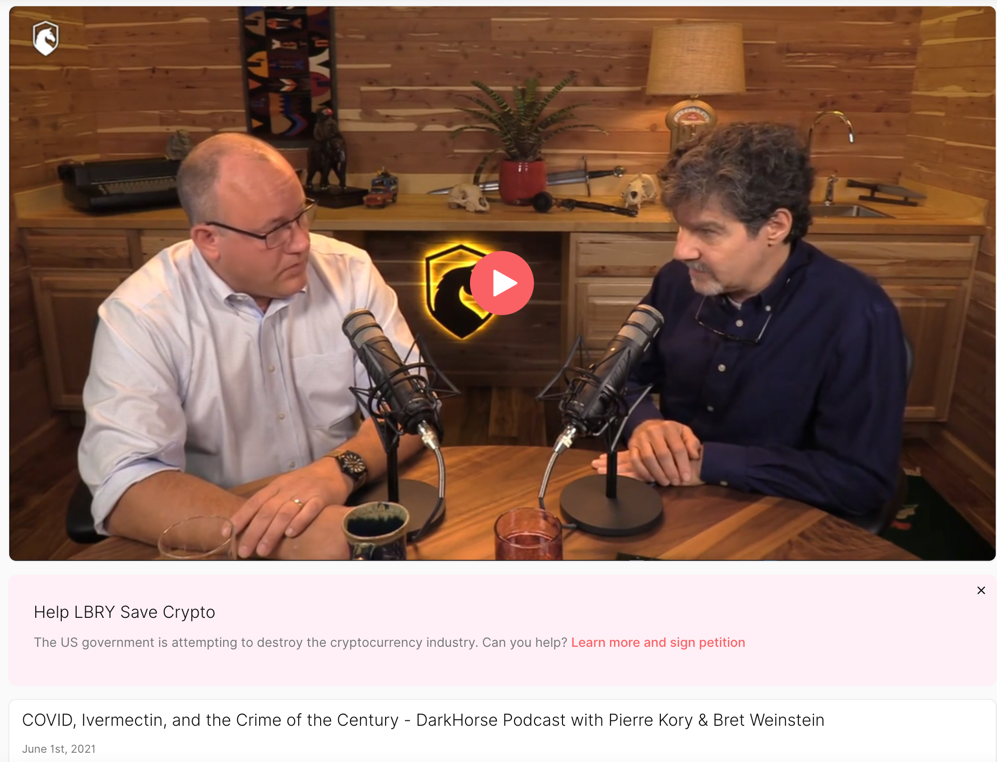The width and height of the screenshot is (997, 762).
Task: Click the dark ceramic mug on the table
Action: (376, 531)
